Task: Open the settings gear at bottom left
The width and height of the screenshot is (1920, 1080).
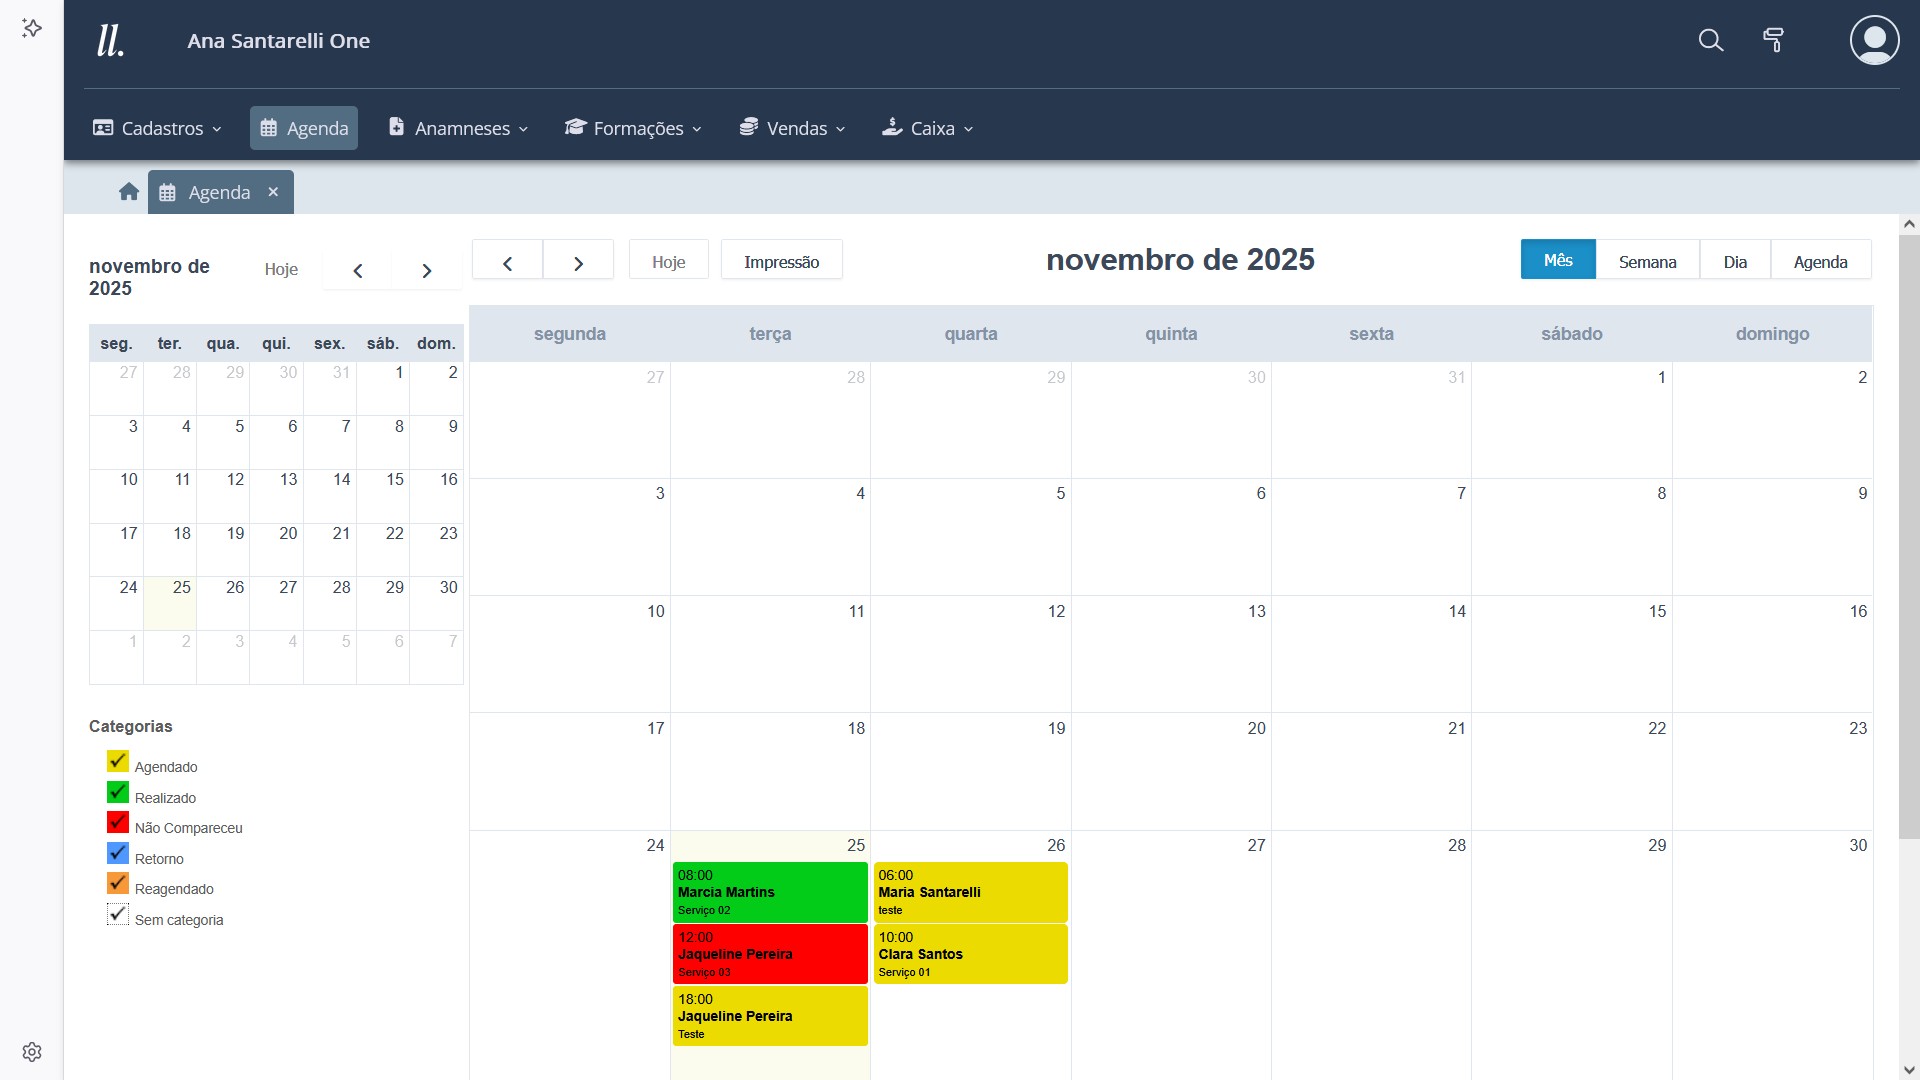Action: [32, 1052]
